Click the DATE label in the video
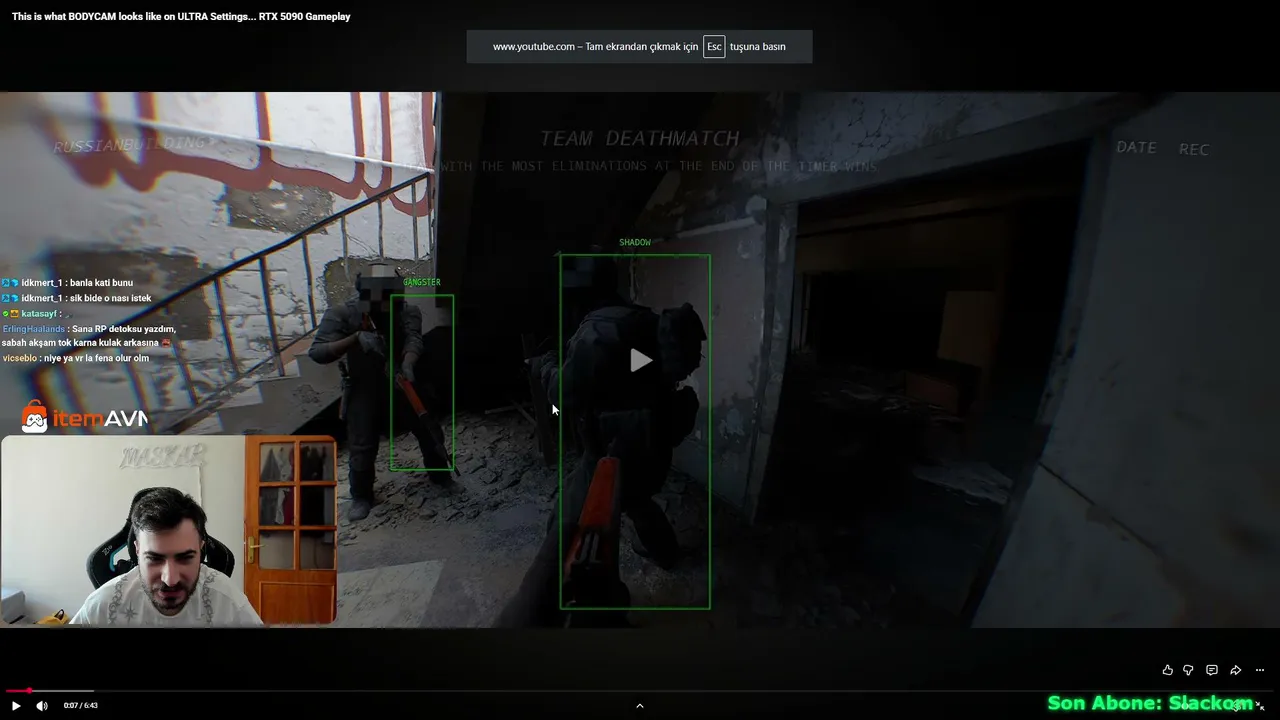 point(1137,147)
